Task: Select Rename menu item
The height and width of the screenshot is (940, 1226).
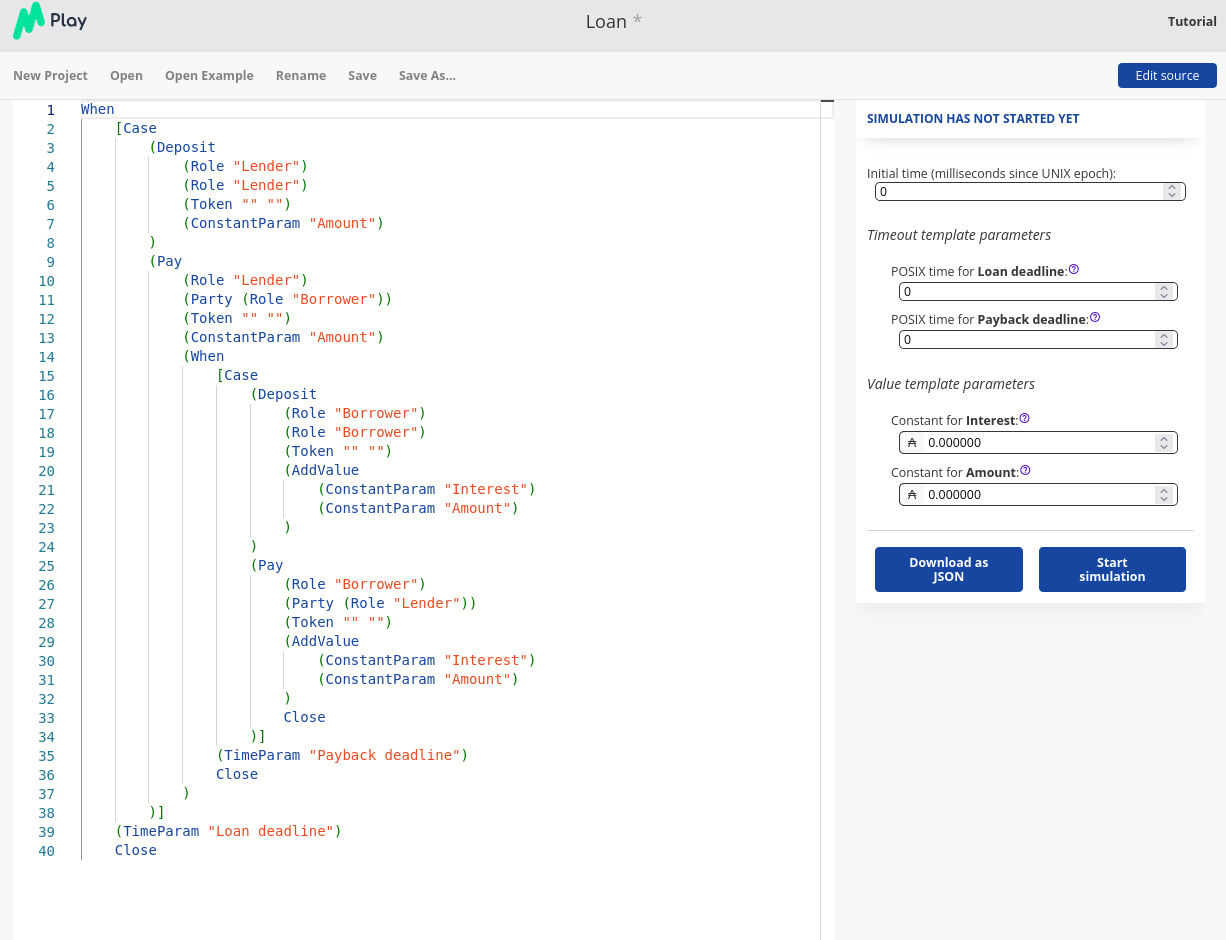Action: pyautogui.click(x=301, y=76)
